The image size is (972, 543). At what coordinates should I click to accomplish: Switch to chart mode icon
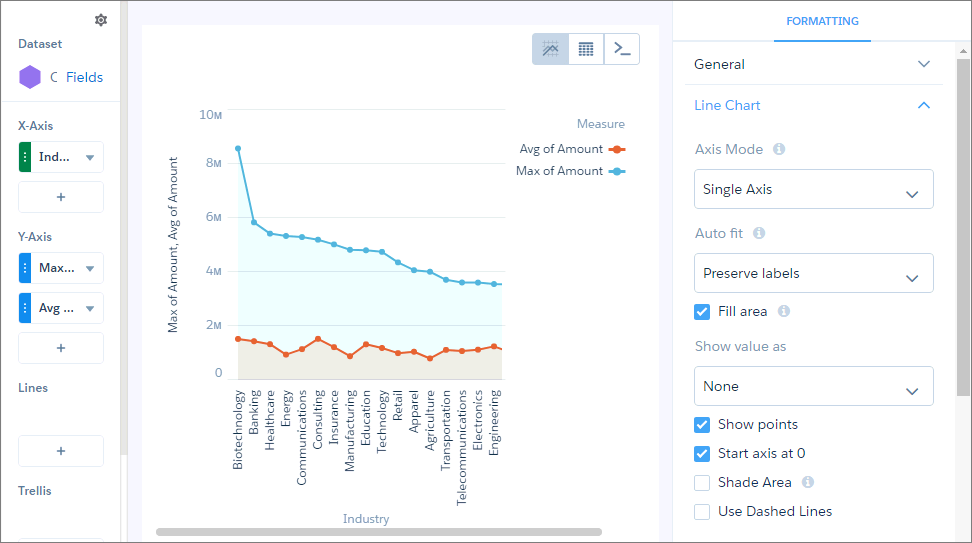tap(550, 49)
